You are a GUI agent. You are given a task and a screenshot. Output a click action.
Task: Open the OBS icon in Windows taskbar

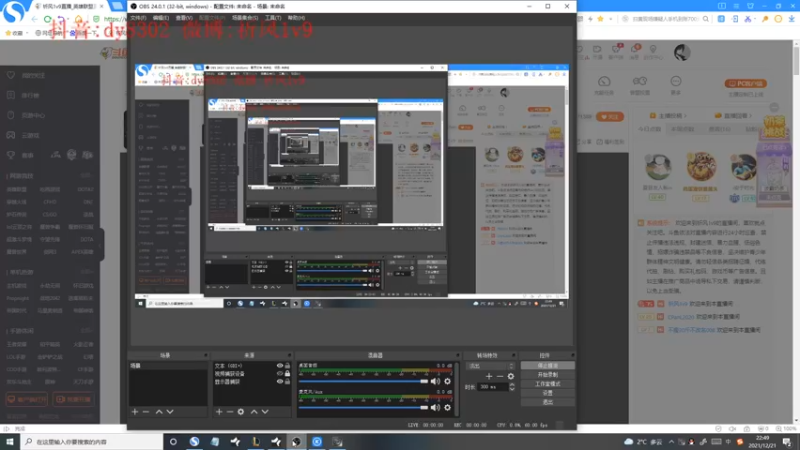point(296,442)
